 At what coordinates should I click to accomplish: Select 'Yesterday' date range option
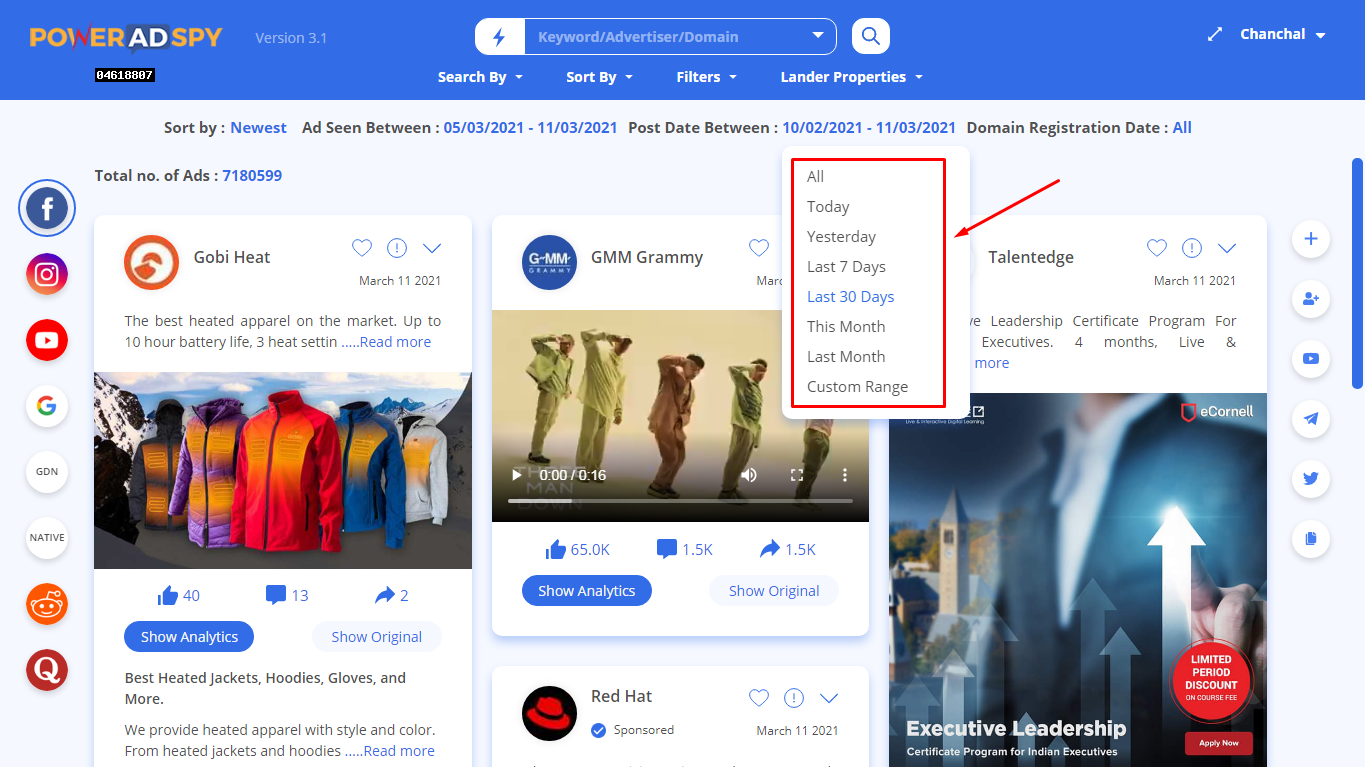tap(841, 237)
